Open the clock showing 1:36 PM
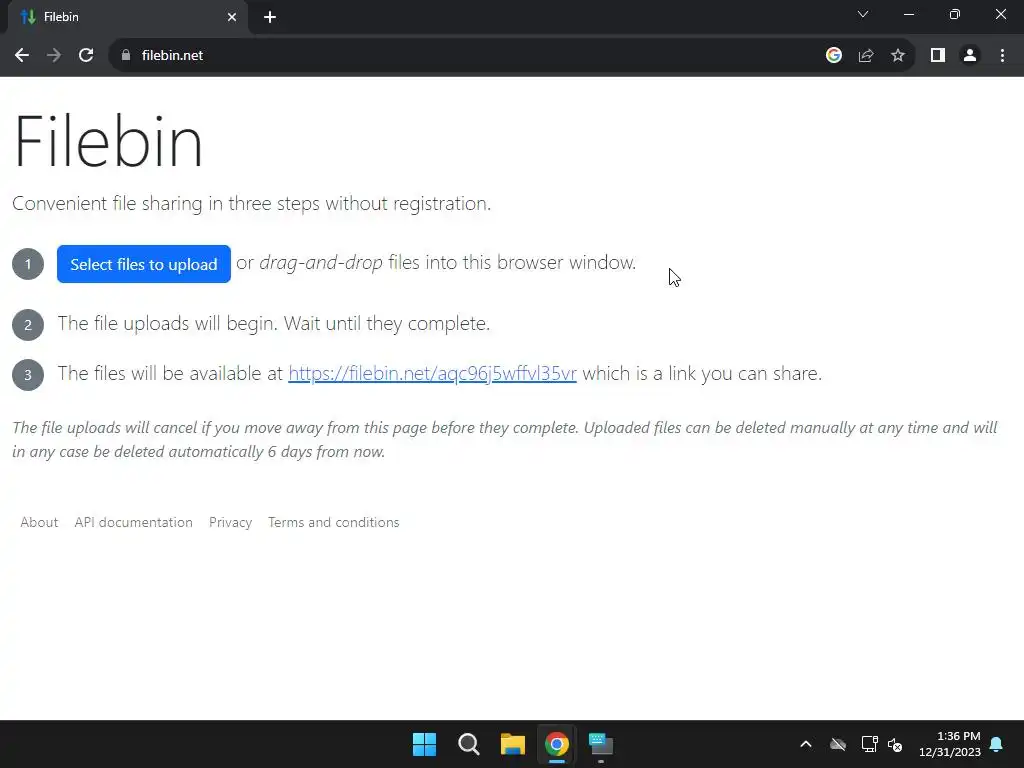Screen dimensions: 1024x768 tap(950, 744)
